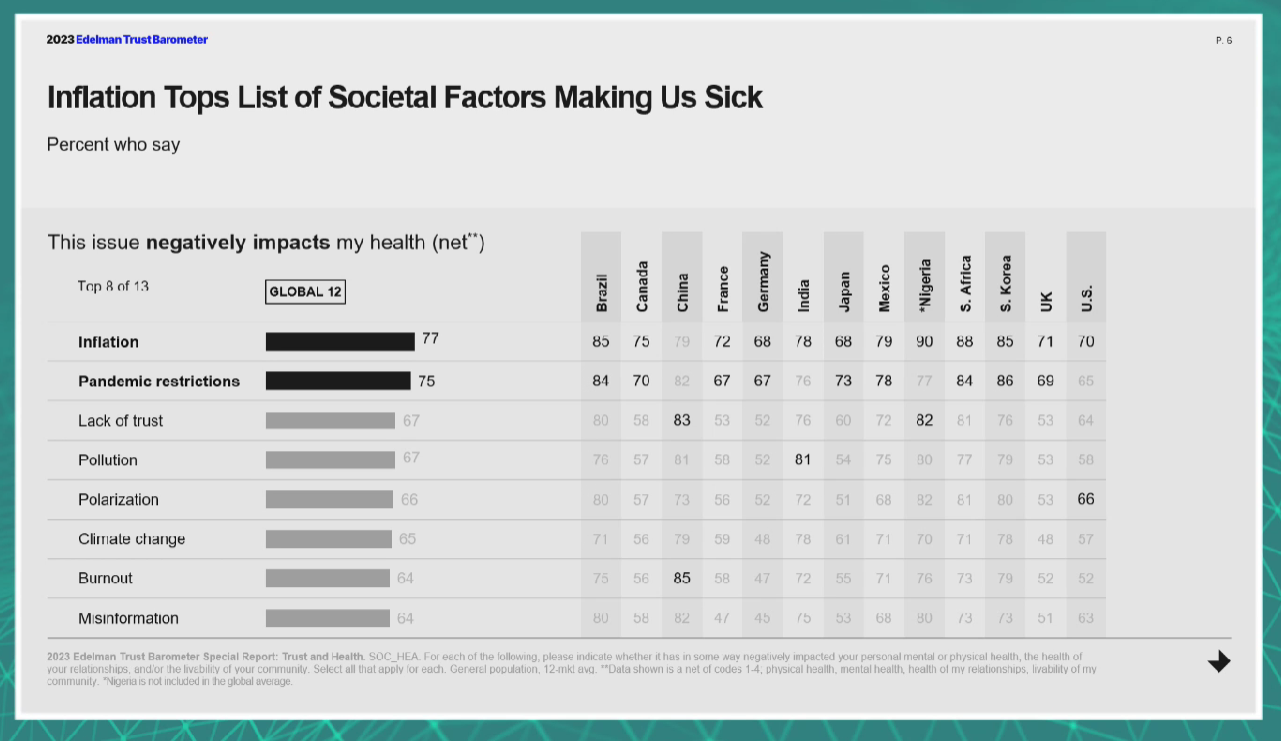
Task: Click the page number P. 6
Action: (1224, 41)
